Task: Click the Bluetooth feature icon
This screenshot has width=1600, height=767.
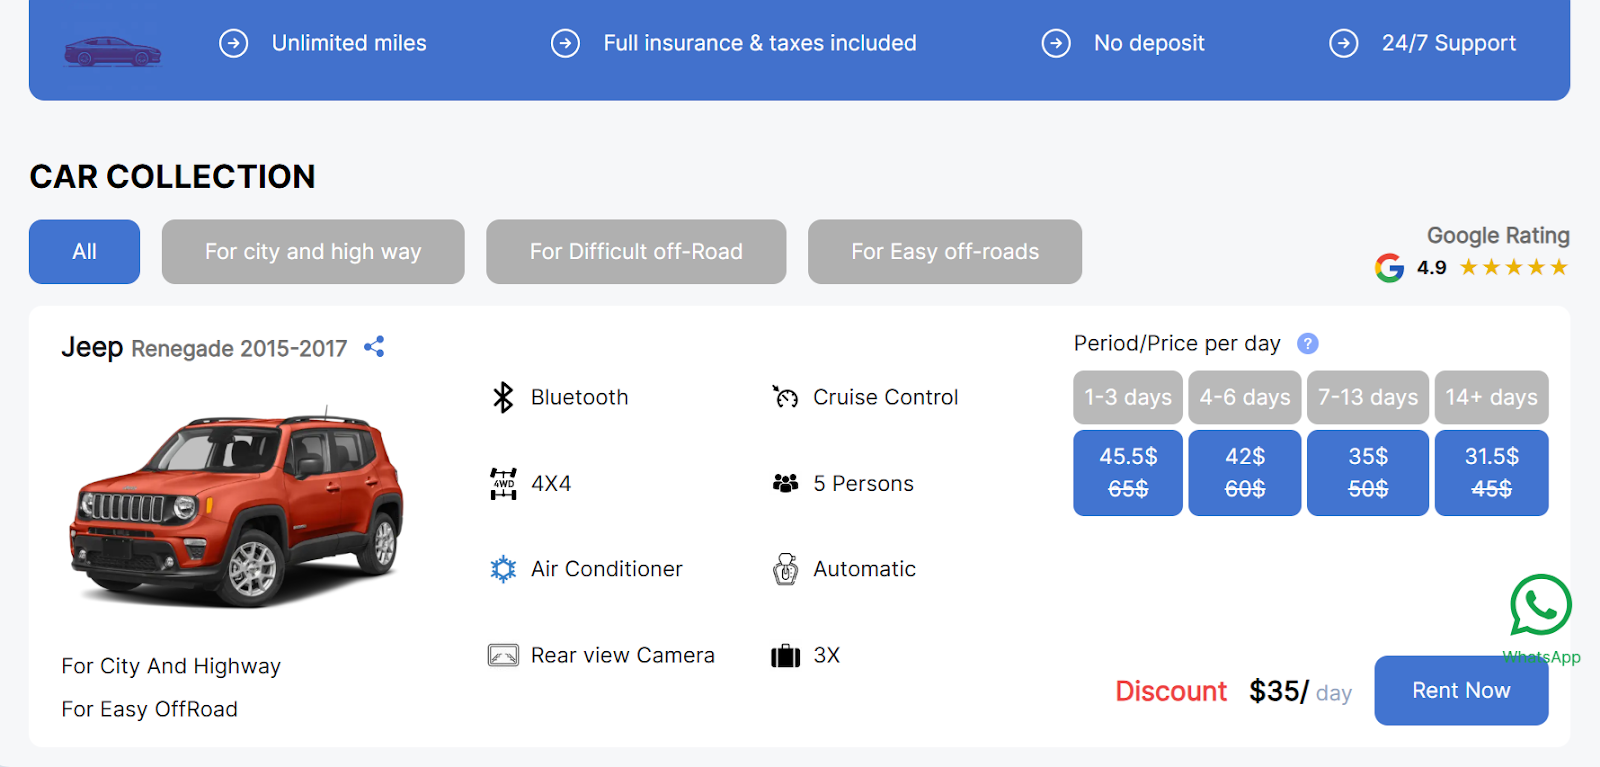Action: tap(503, 397)
